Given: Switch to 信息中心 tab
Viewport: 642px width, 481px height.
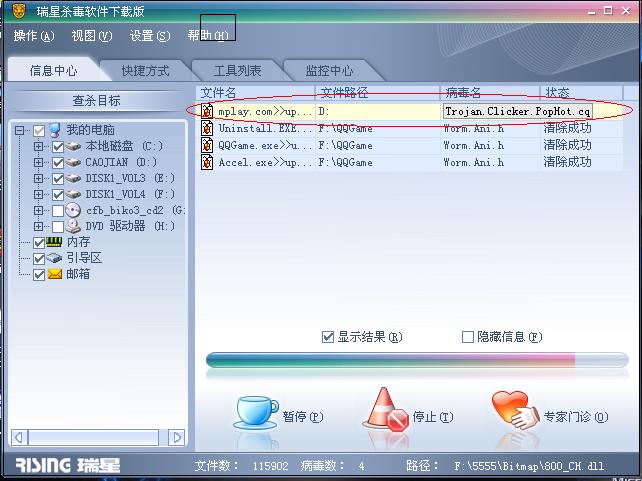Looking at the screenshot, I should (53, 71).
